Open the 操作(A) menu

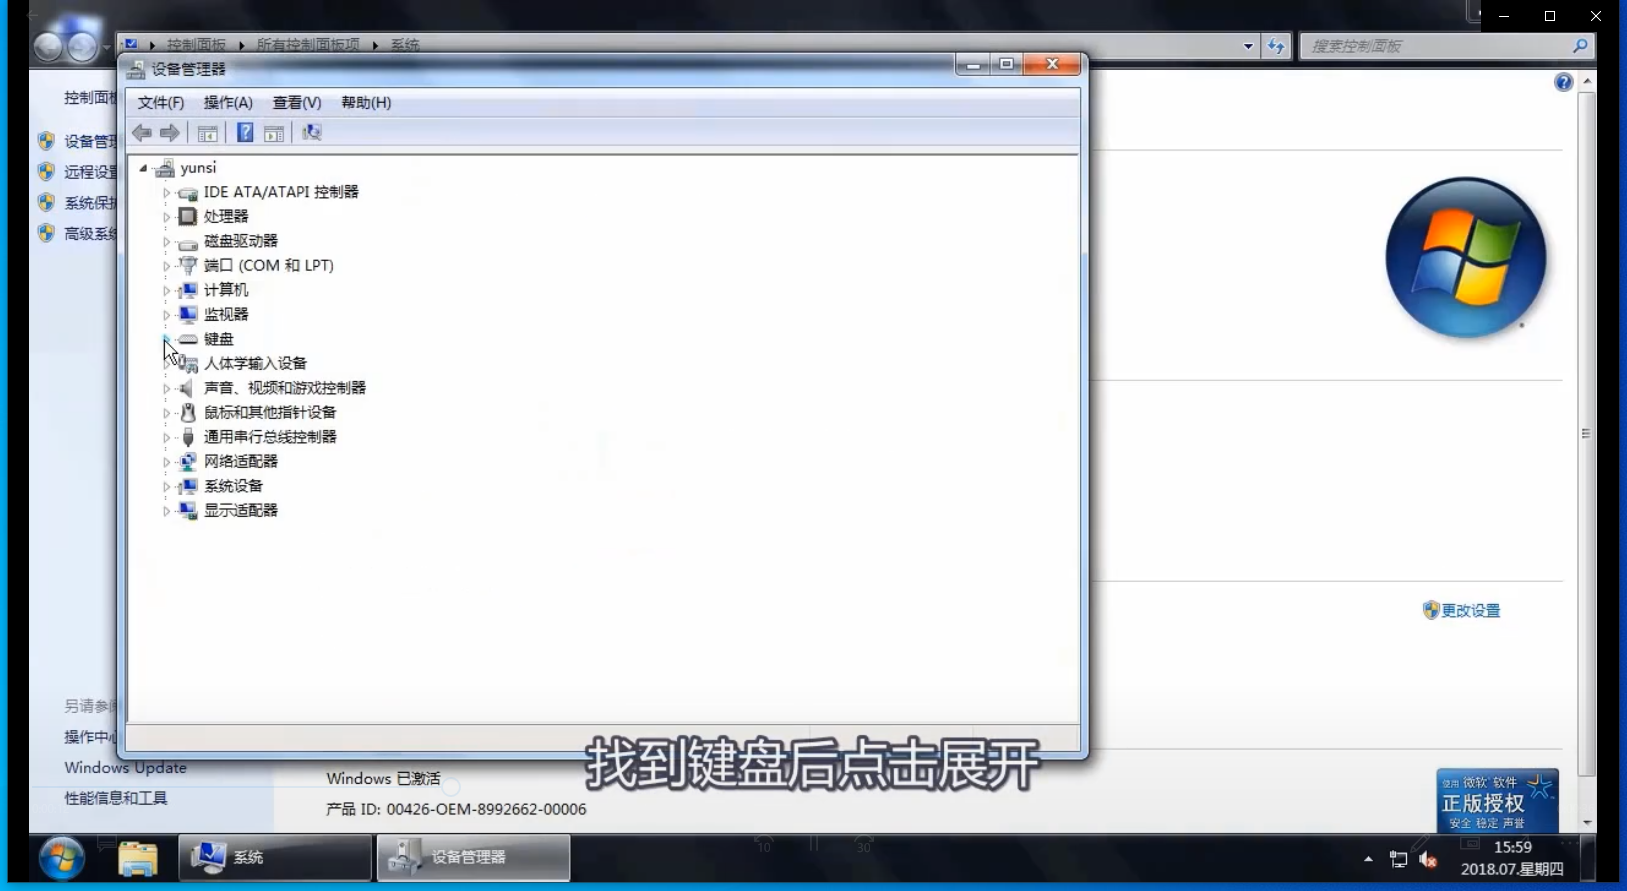[228, 103]
